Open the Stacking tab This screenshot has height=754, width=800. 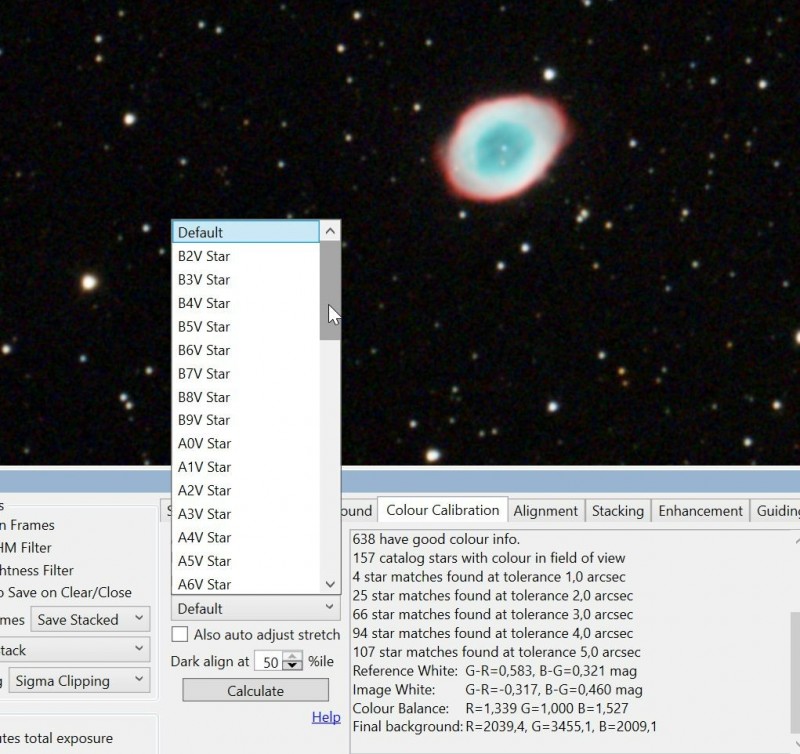coord(618,511)
